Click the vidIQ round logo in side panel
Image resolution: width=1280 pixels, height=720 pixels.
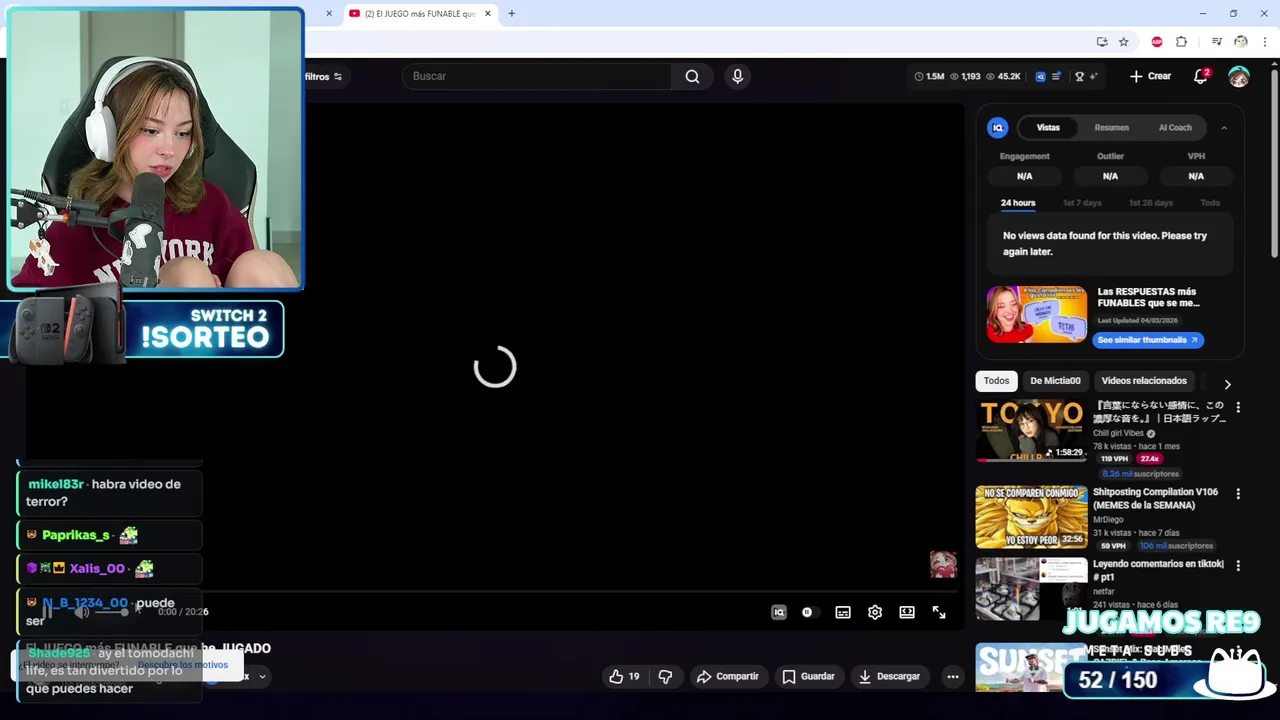click(998, 127)
